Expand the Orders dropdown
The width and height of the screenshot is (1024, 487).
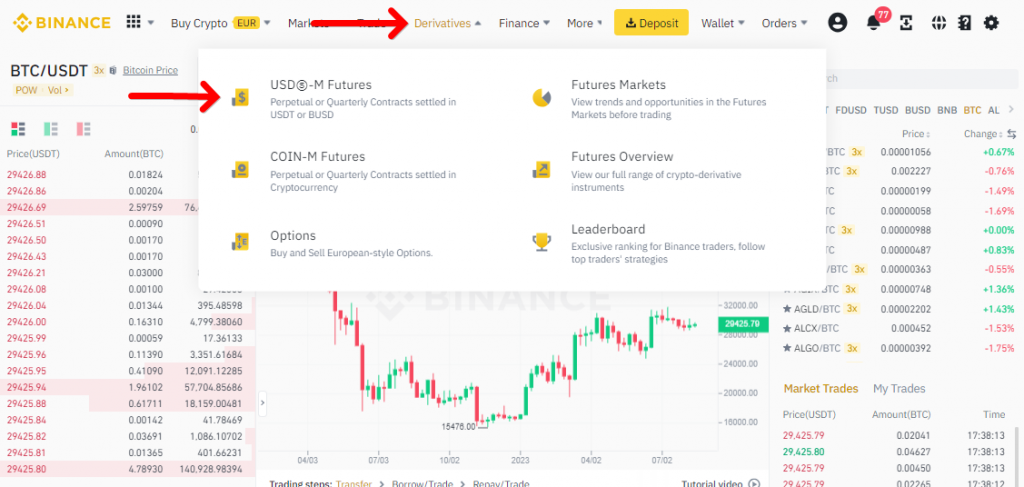tap(784, 23)
